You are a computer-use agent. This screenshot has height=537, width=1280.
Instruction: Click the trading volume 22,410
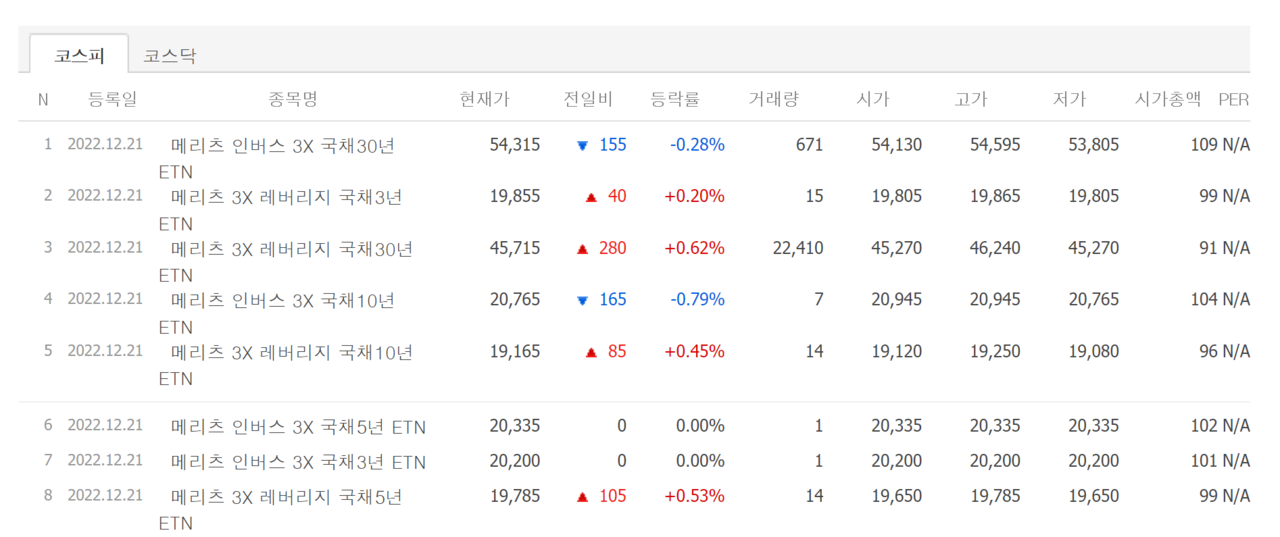pyautogui.click(x=798, y=248)
